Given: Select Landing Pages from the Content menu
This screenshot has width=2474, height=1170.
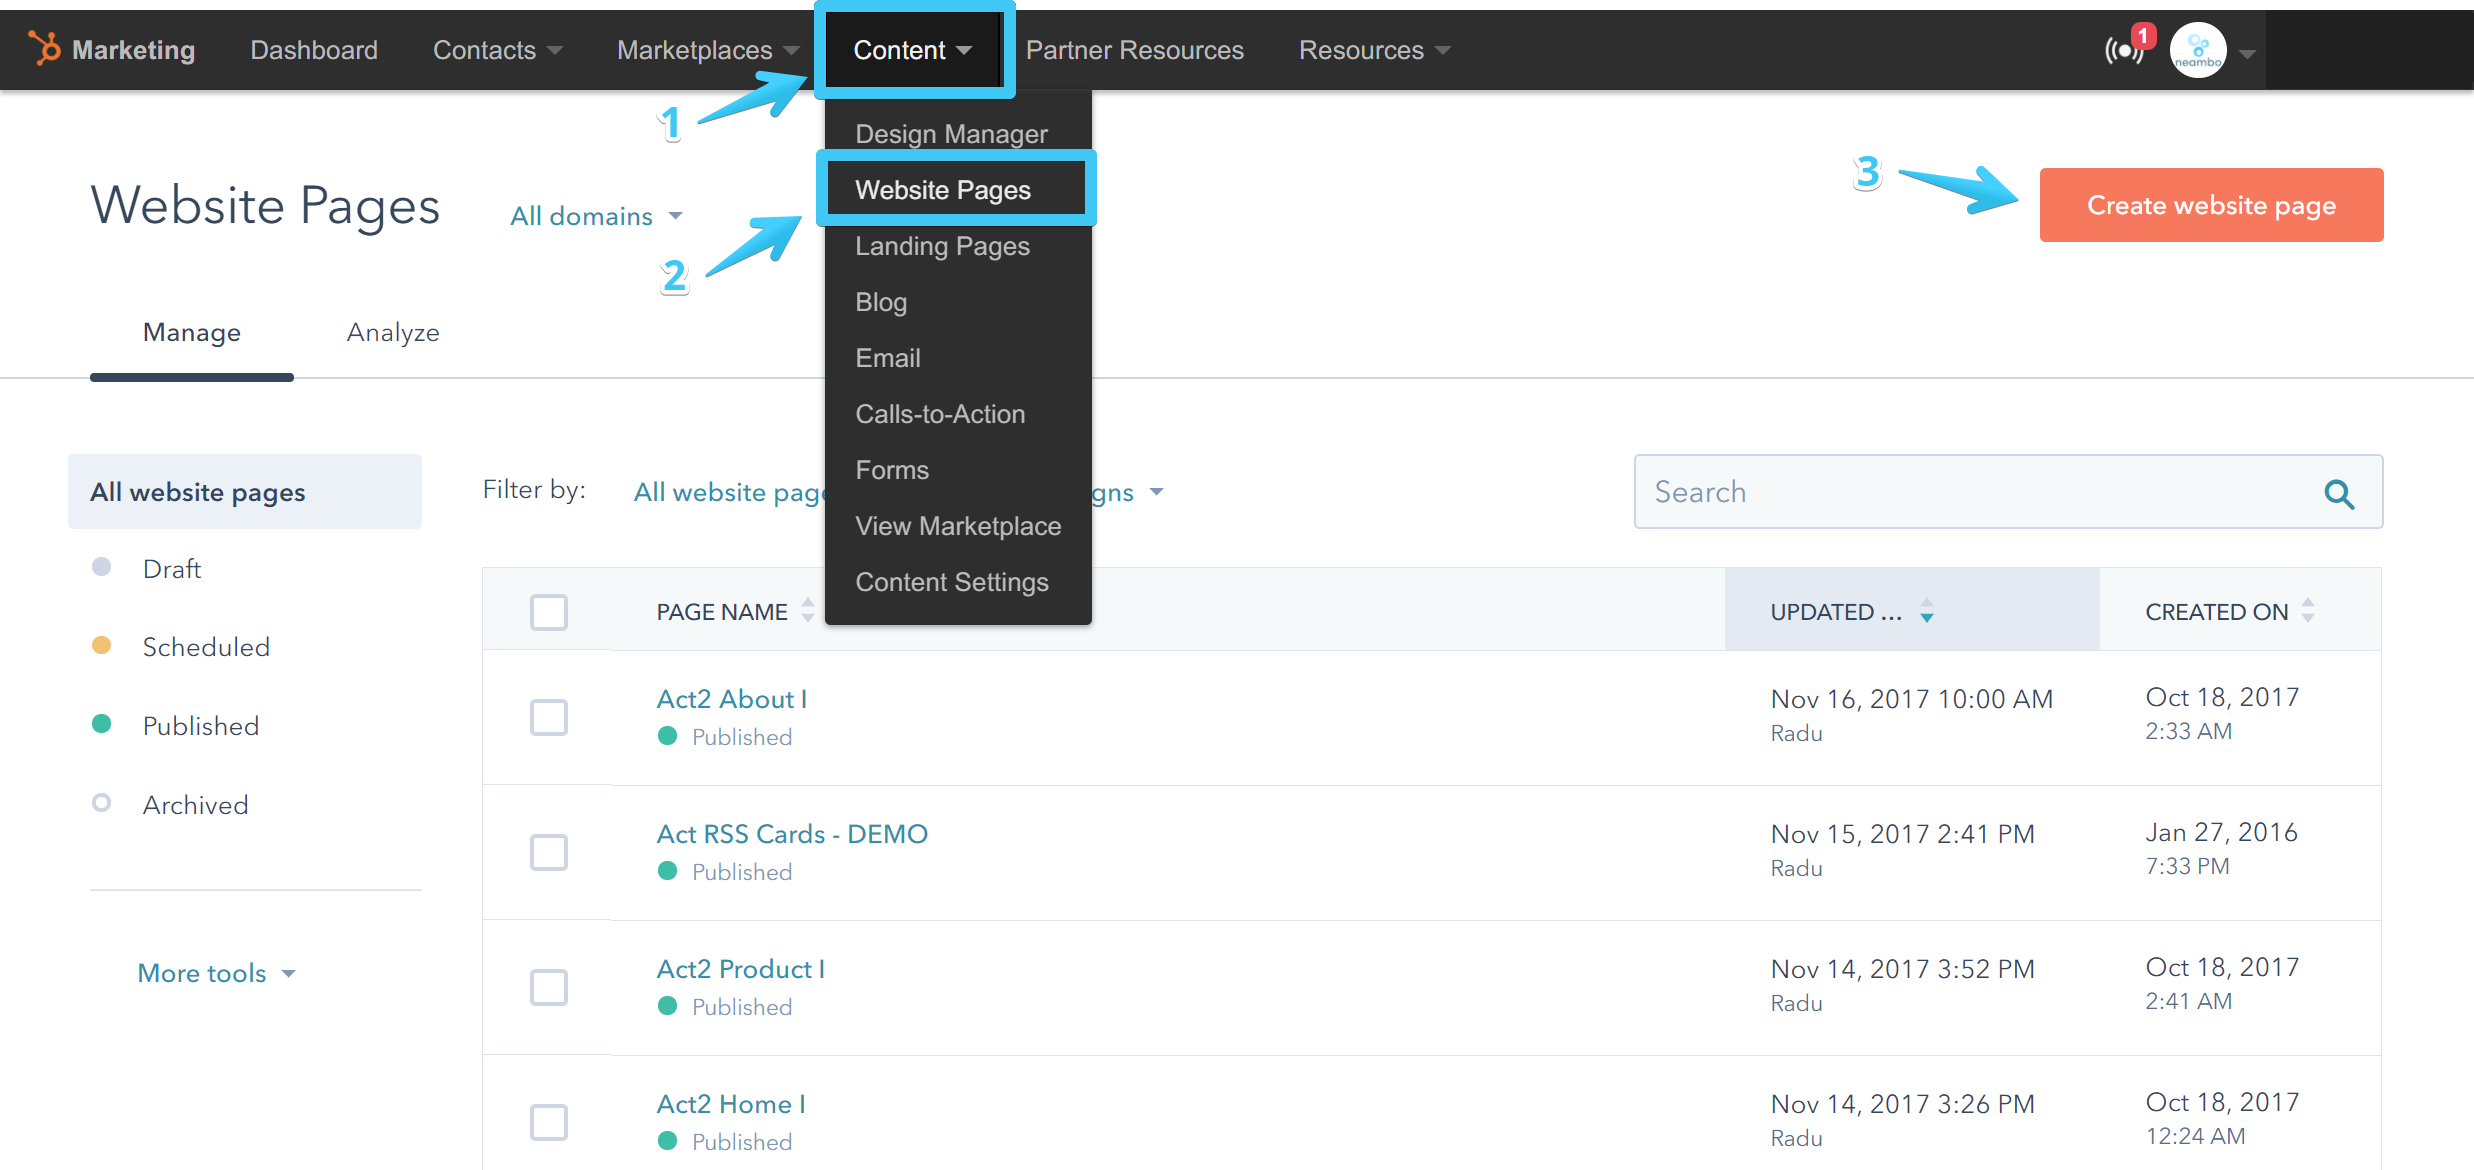Looking at the screenshot, I should point(941,246).
